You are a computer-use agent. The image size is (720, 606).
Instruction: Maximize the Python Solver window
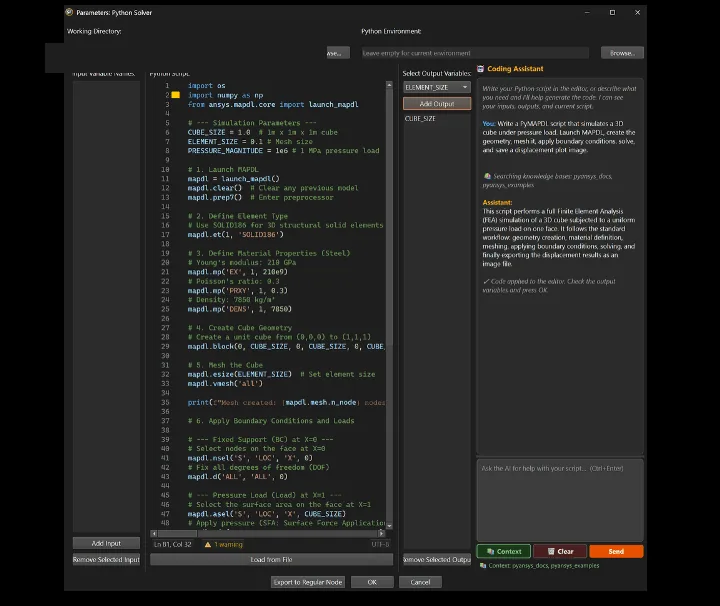click(612, 12)
